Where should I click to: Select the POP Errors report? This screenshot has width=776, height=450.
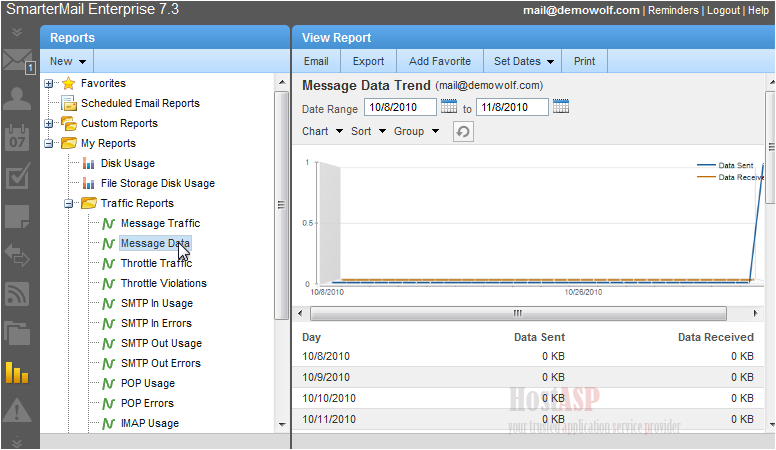tap(147, 403)
